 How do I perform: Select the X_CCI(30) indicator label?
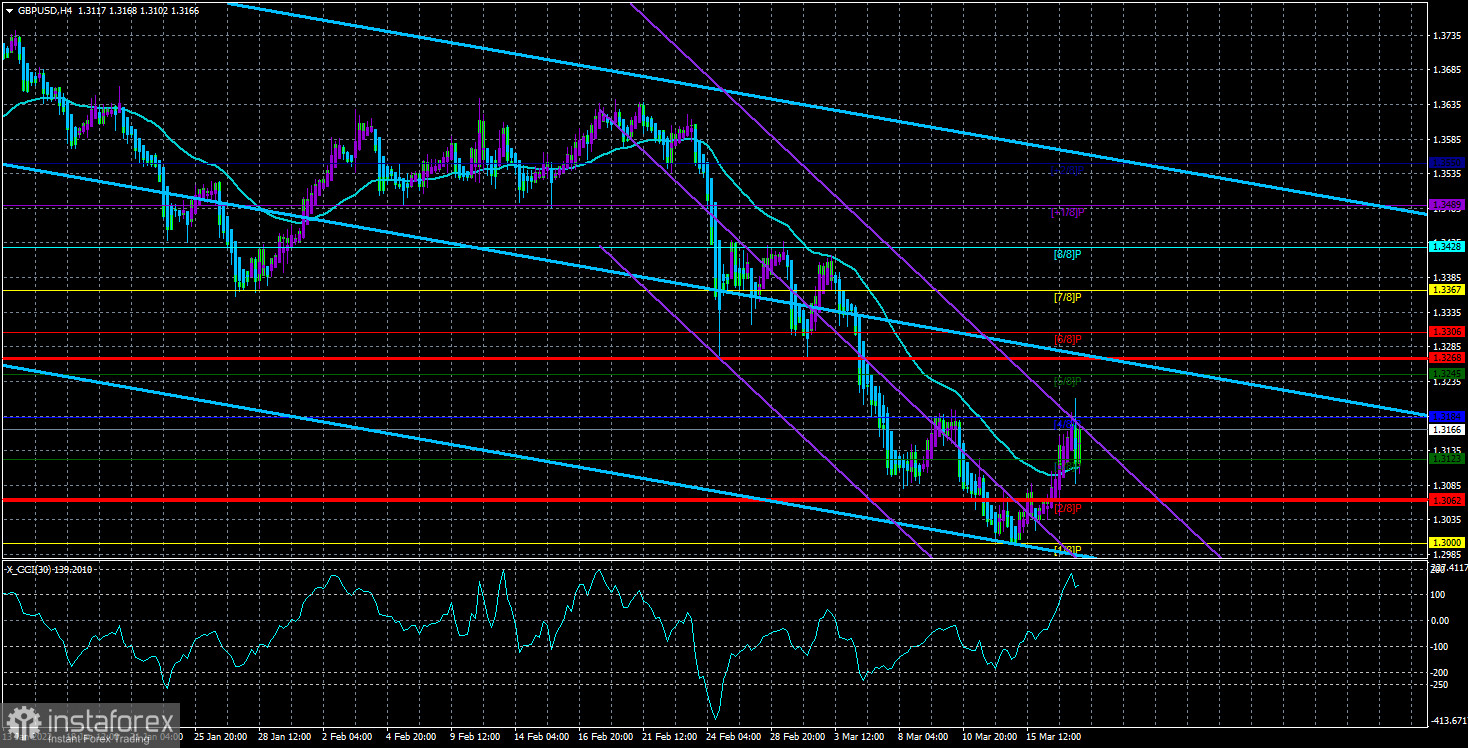pos(28,568)
